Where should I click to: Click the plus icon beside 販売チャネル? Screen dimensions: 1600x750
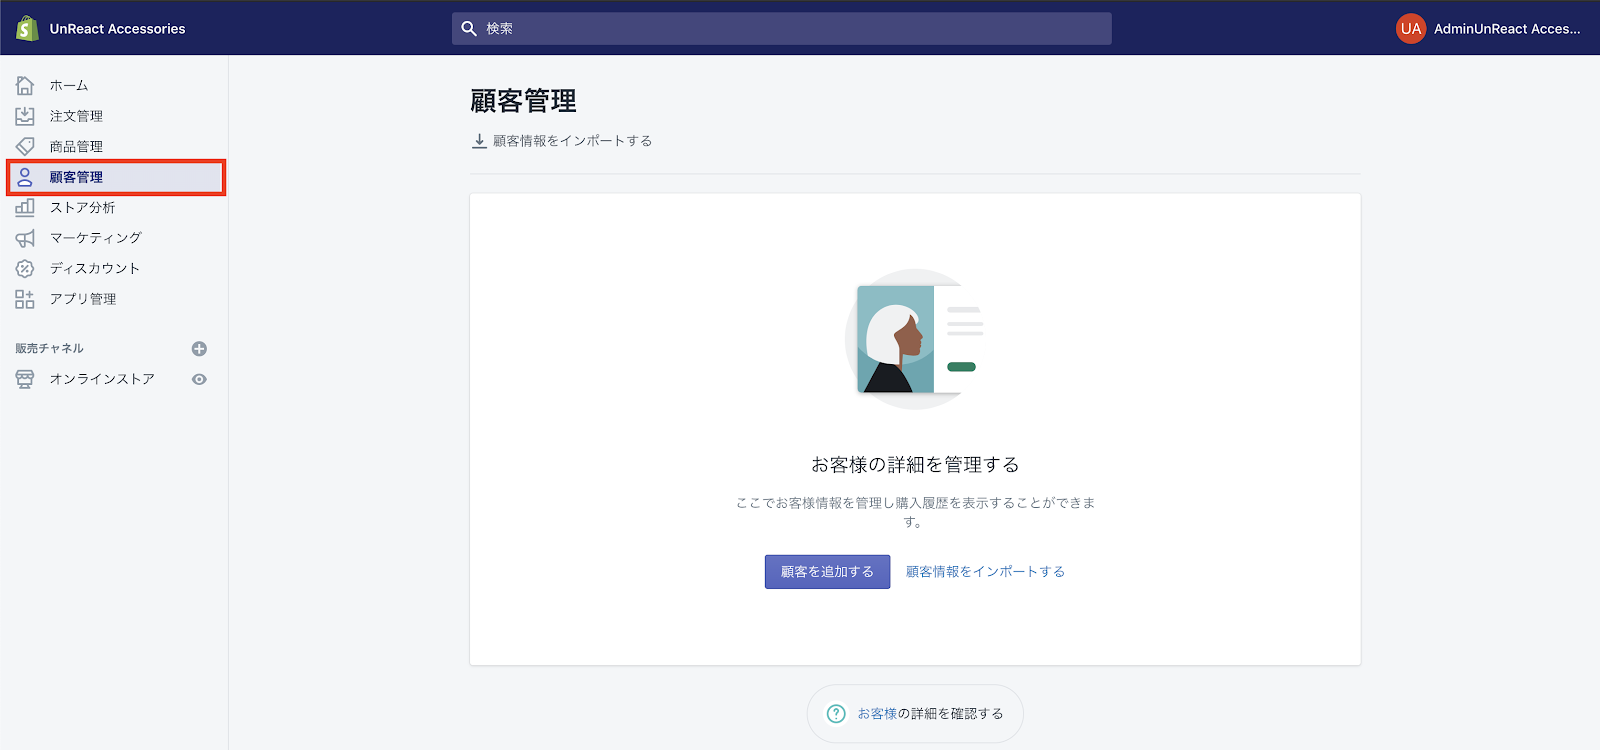(199, 349)
